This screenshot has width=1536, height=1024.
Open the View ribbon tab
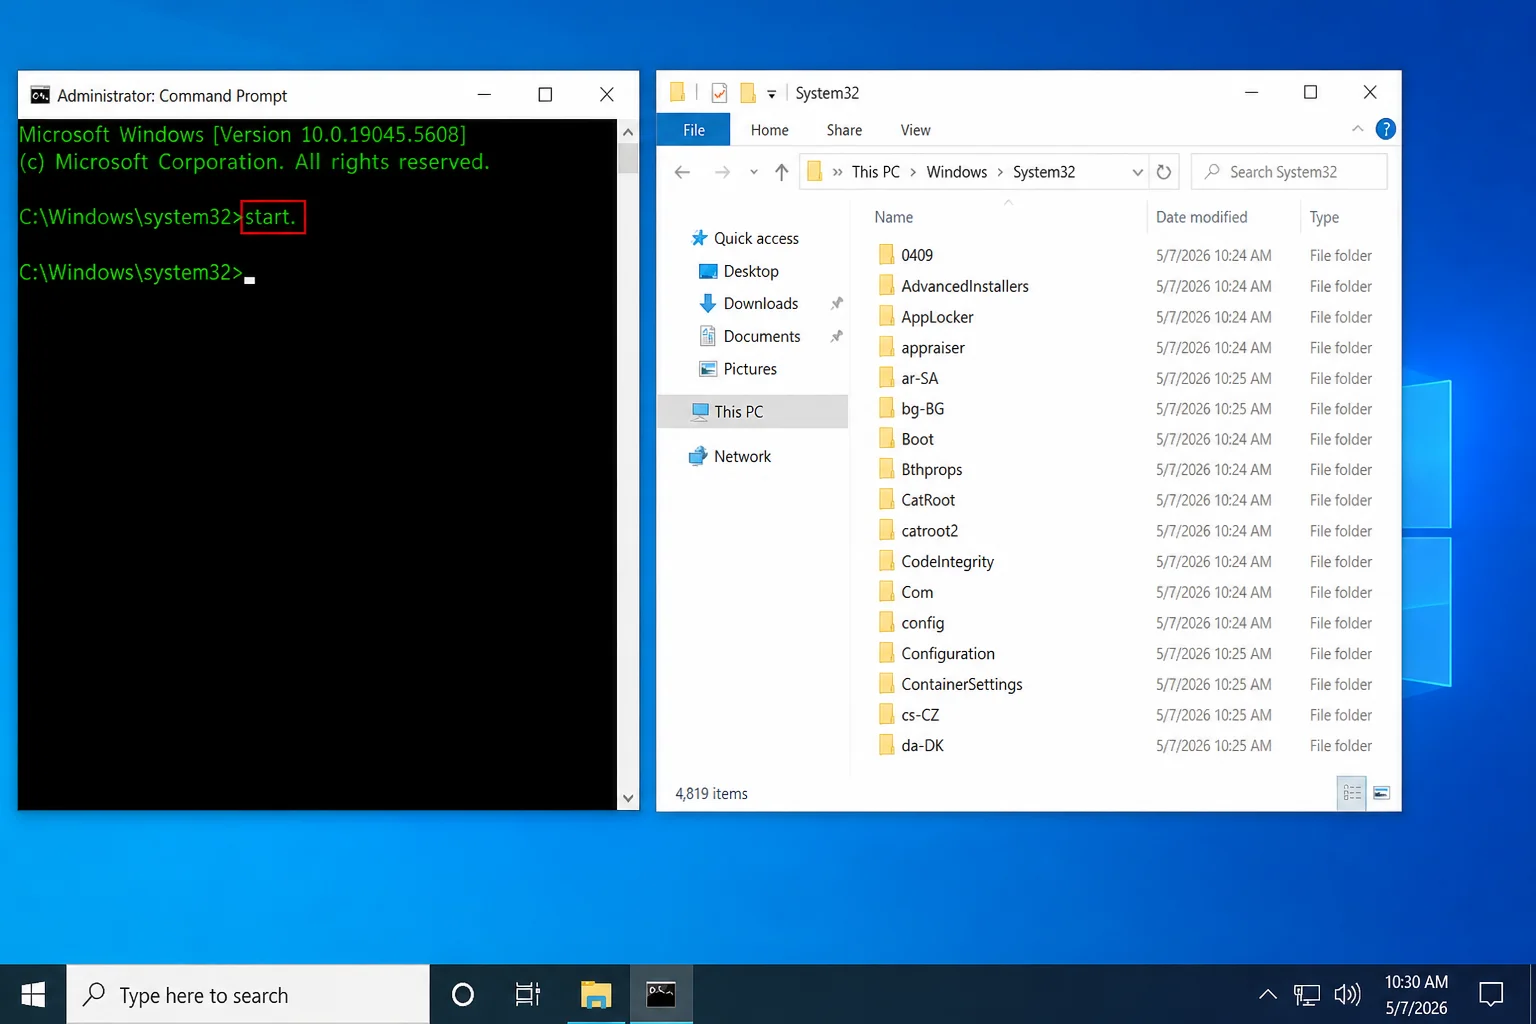click(x=915, y=130)
